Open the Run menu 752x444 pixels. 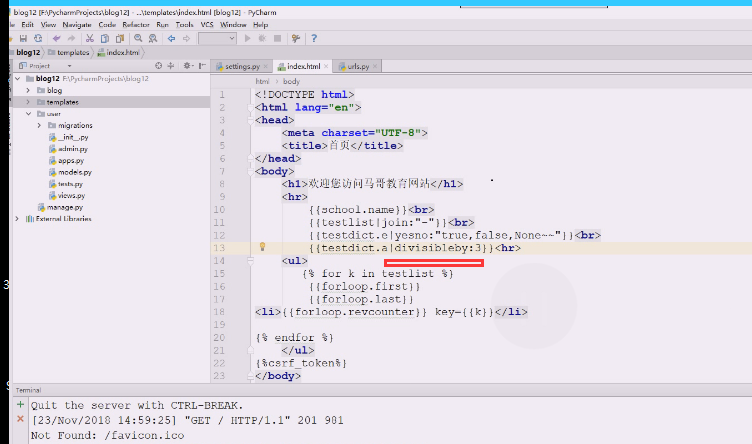coord(162,24)
